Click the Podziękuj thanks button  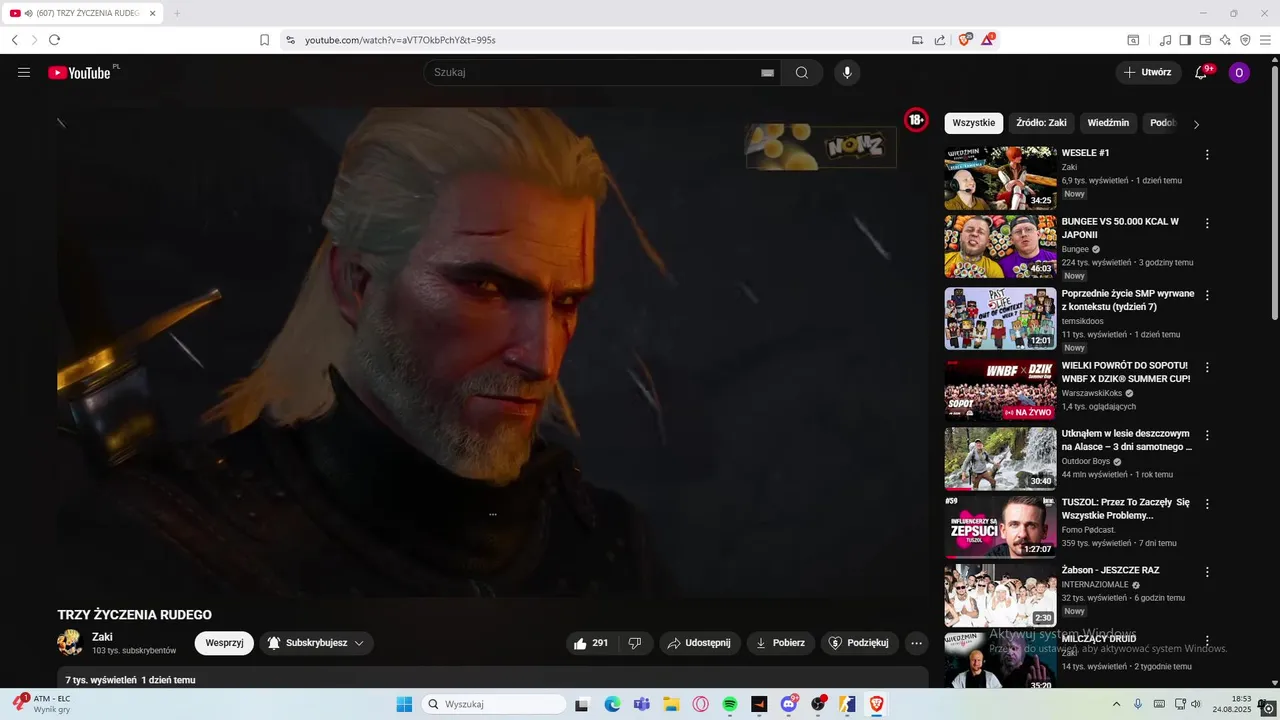[859, 643]
